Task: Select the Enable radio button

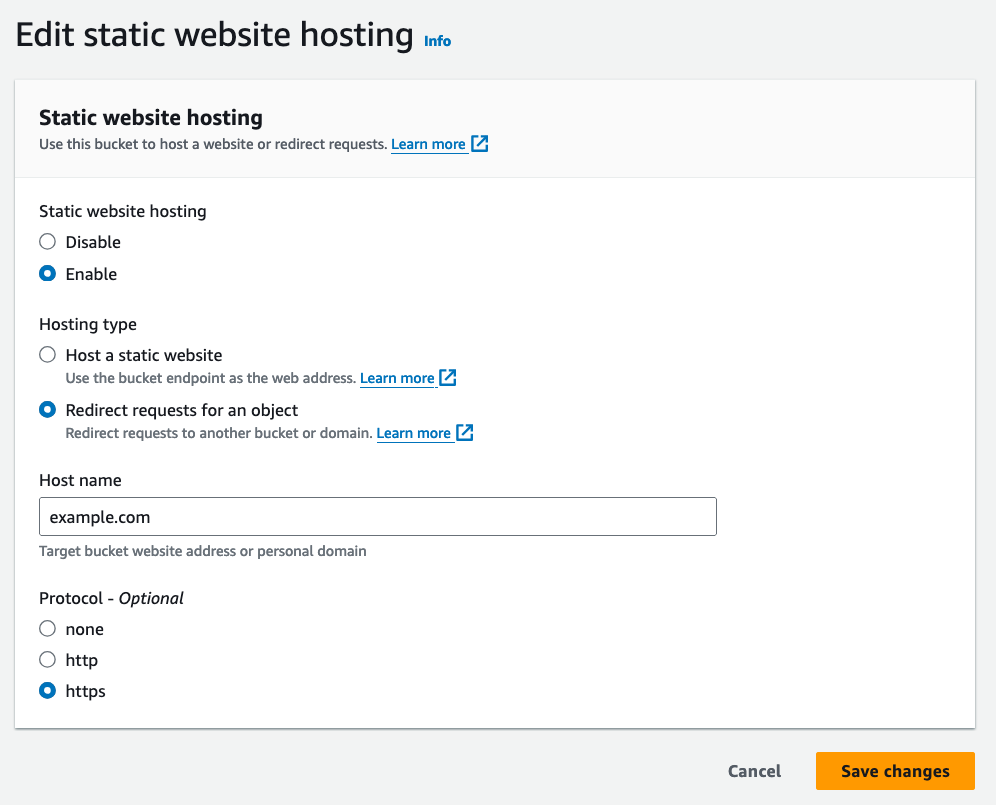Action: (x=47, y=274)
